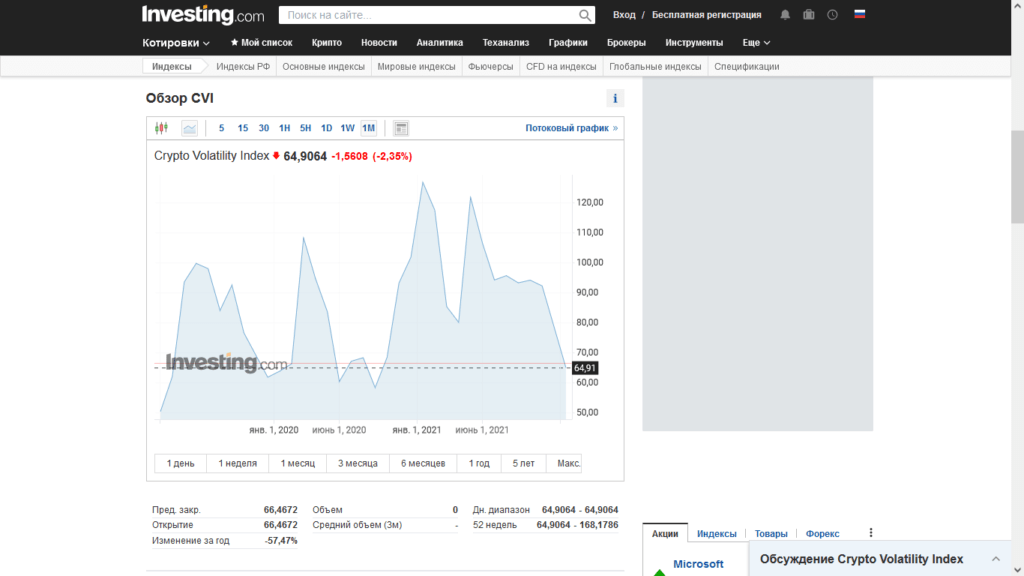Screen dimensions: 1024x576
Task: Click the info icon beside Обзор CVI
Action: pyautogui.click(x=615, y=98)
